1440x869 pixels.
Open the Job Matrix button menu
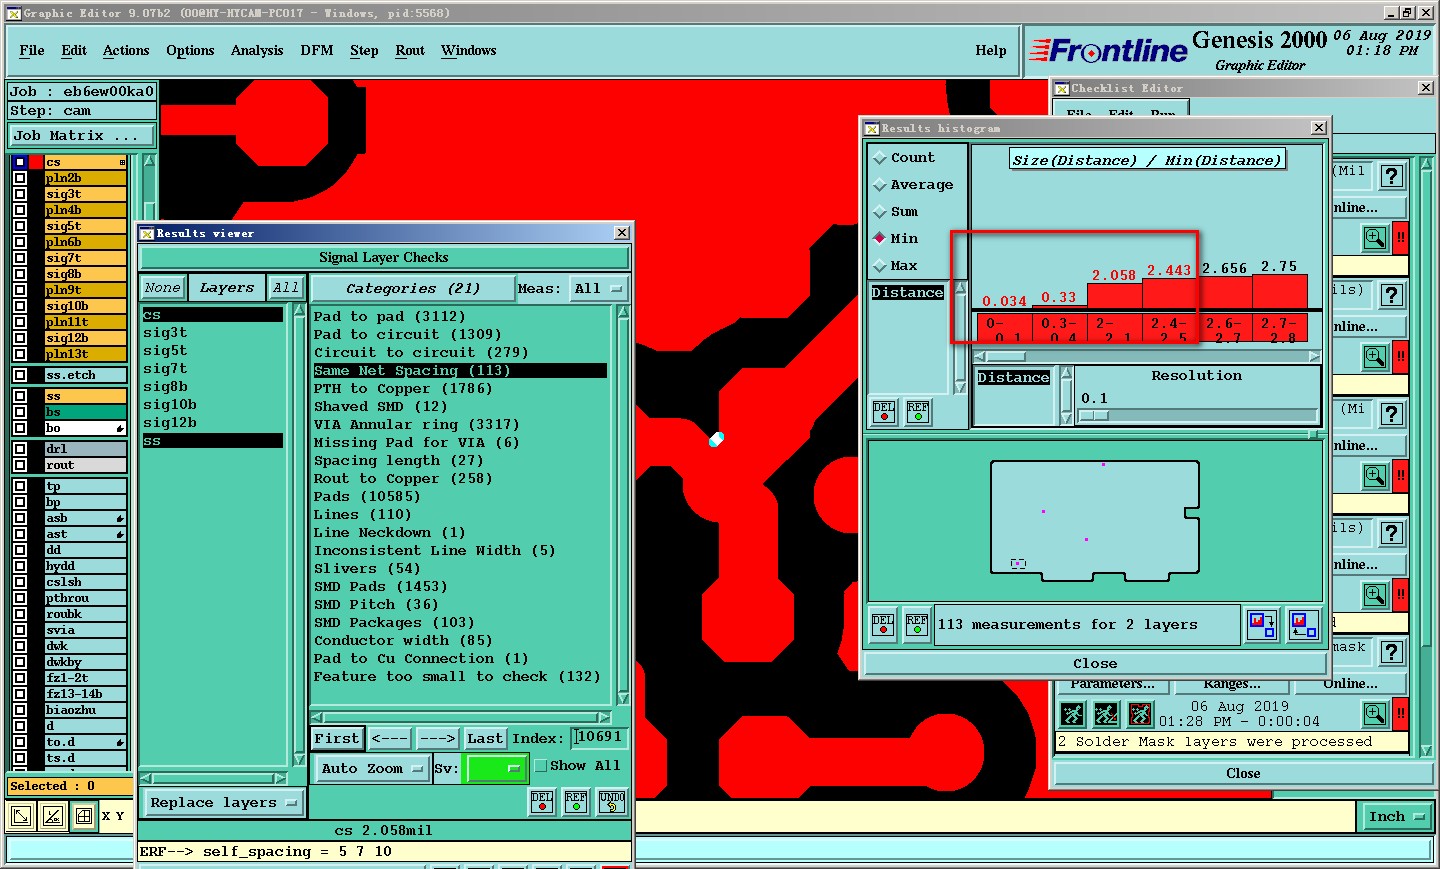tap(82, 136)
